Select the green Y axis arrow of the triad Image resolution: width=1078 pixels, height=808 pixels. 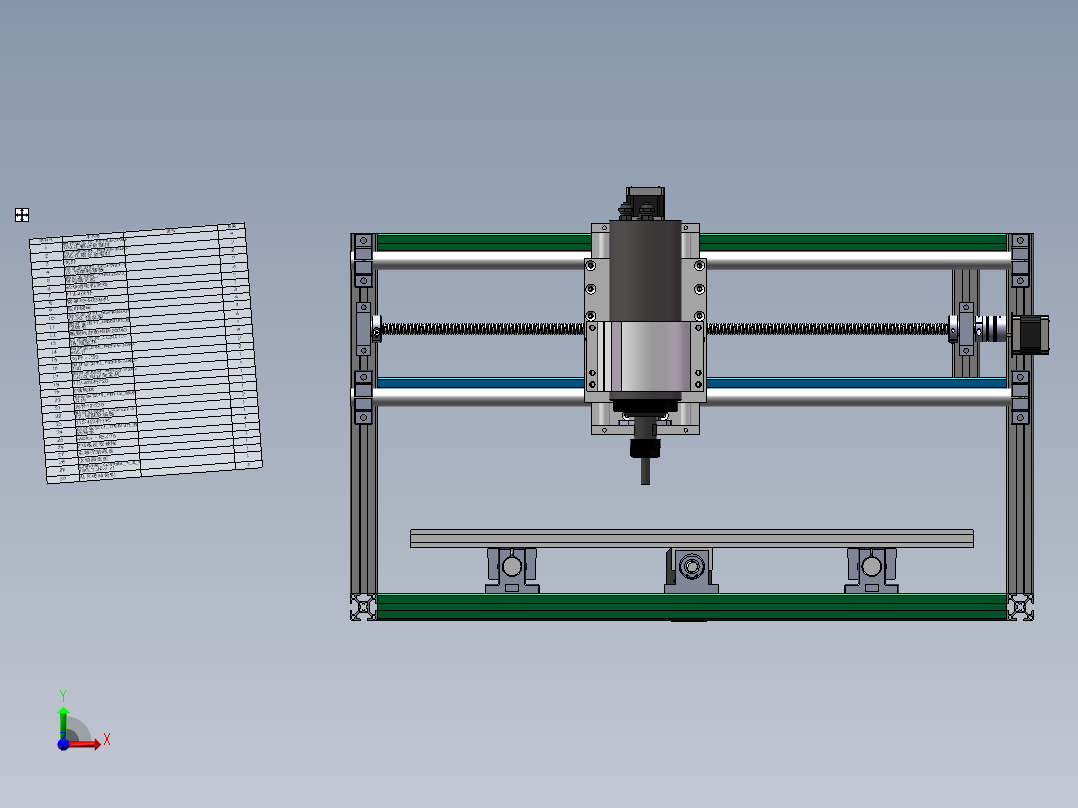(x=63, y=722)
